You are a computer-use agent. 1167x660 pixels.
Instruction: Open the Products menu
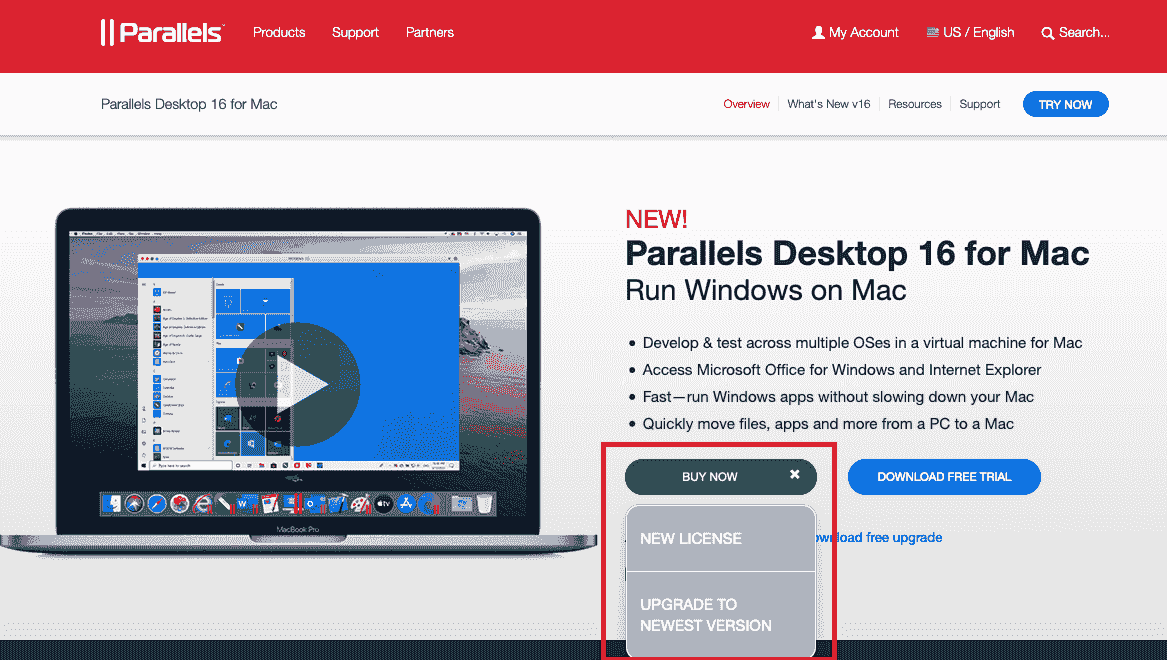click(278, 32)
